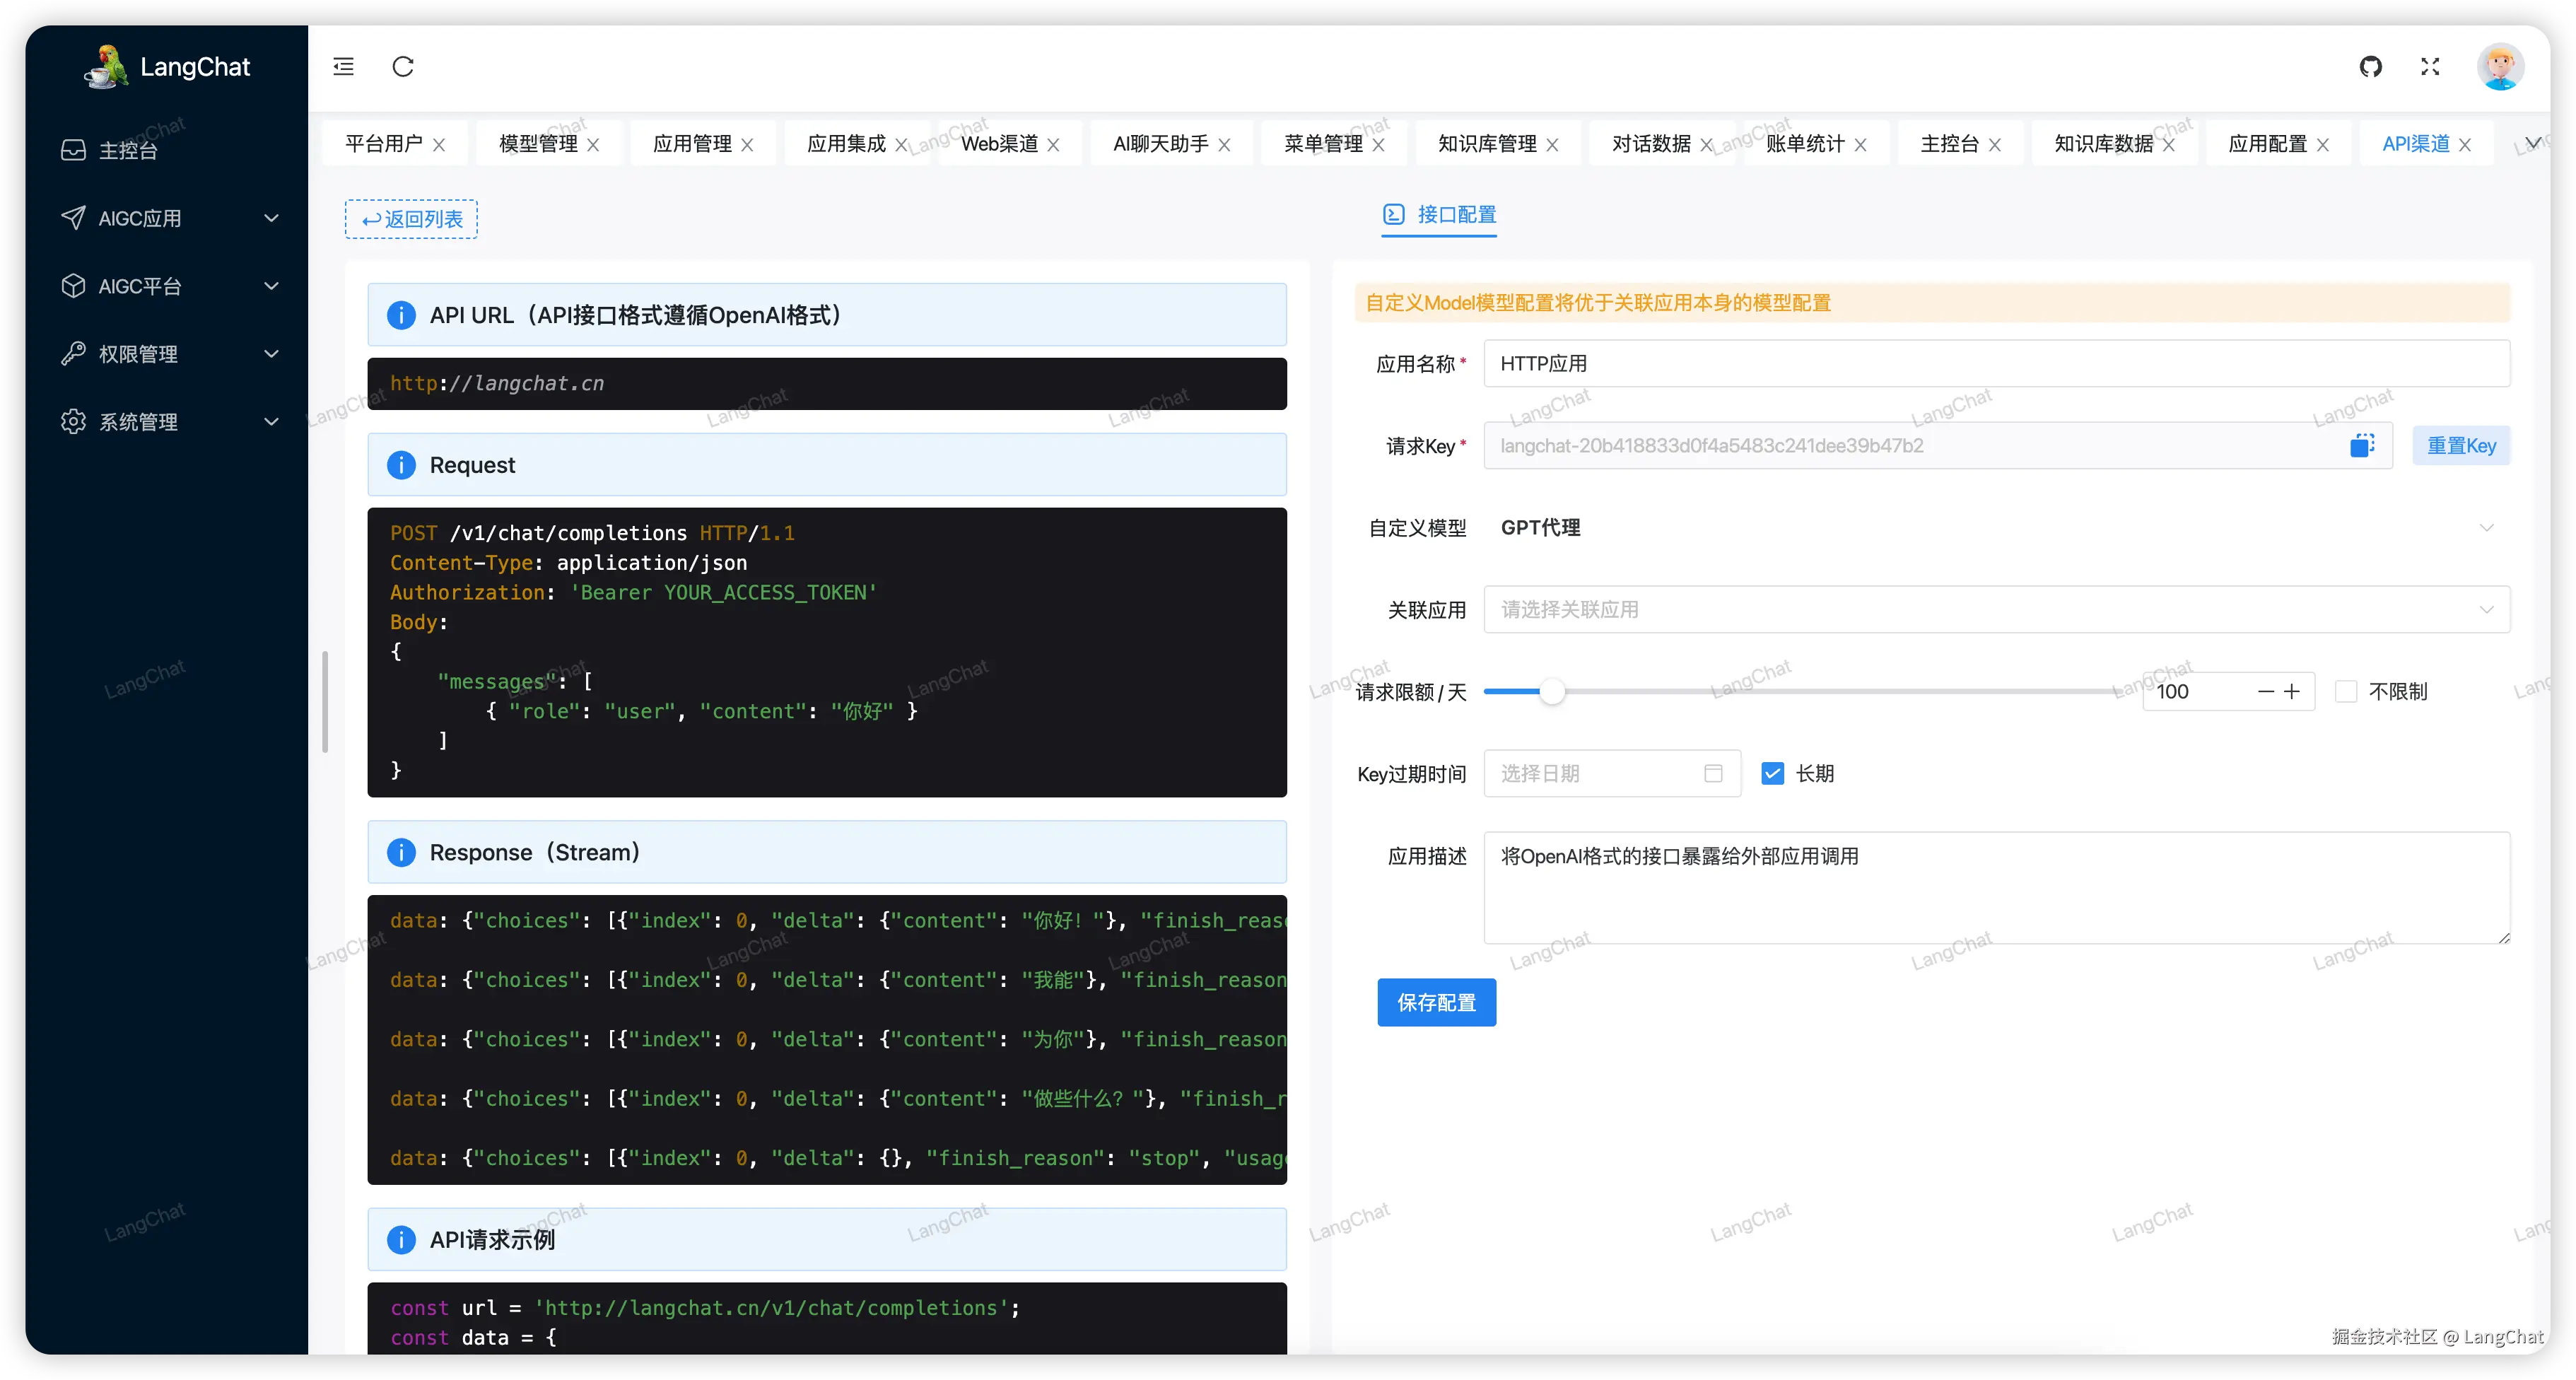The width and height of the screenshot is (2576, 1380).
Task: Open the GitHub icon link
Action: tap(2370, 67)
